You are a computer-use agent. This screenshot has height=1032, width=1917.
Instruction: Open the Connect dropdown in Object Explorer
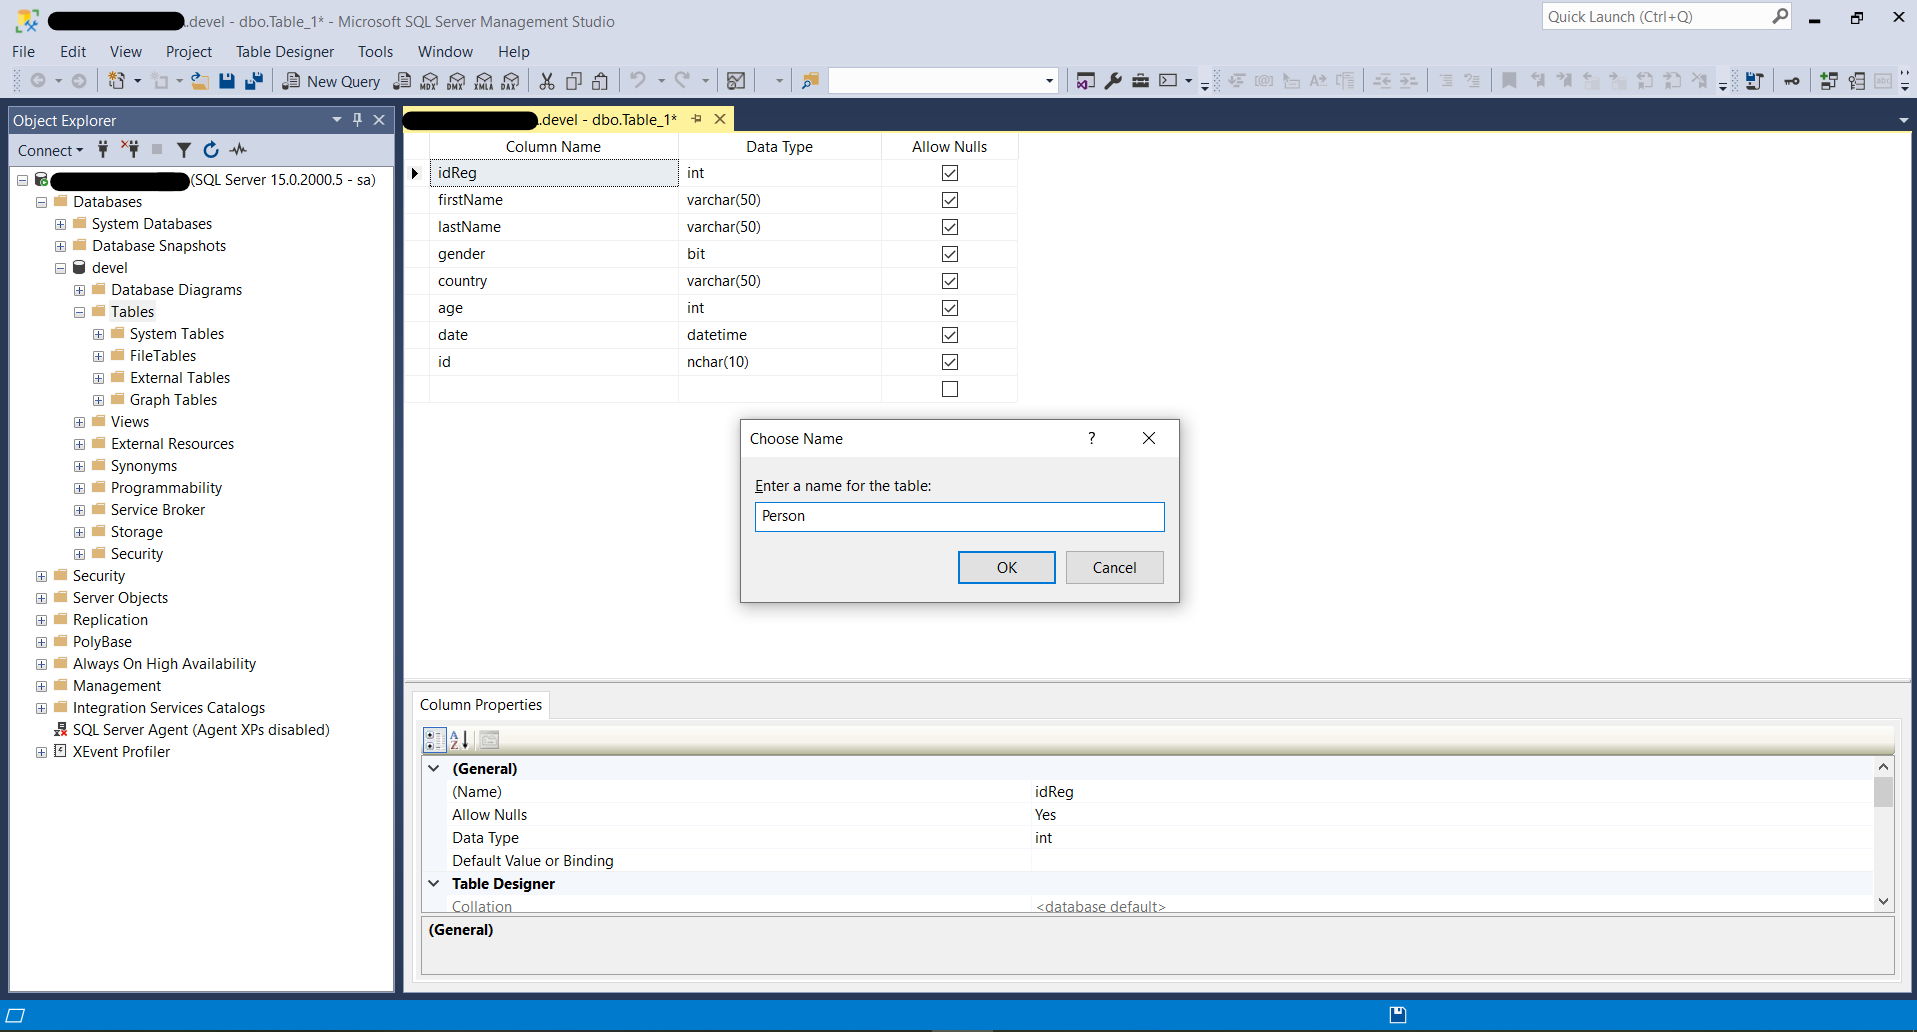click(x=50, y=150)
